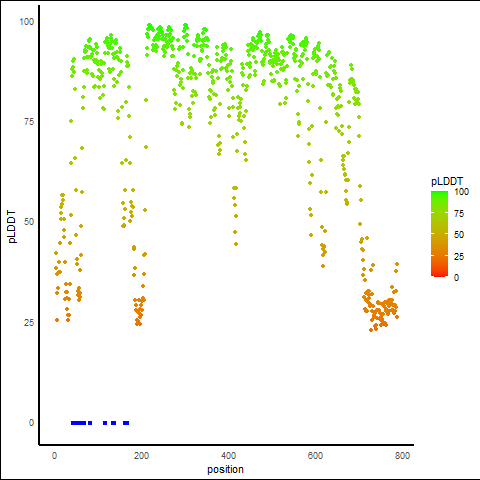Click legend label 0
The height and width of the screenshot is (480, 480).
point(456,278)
